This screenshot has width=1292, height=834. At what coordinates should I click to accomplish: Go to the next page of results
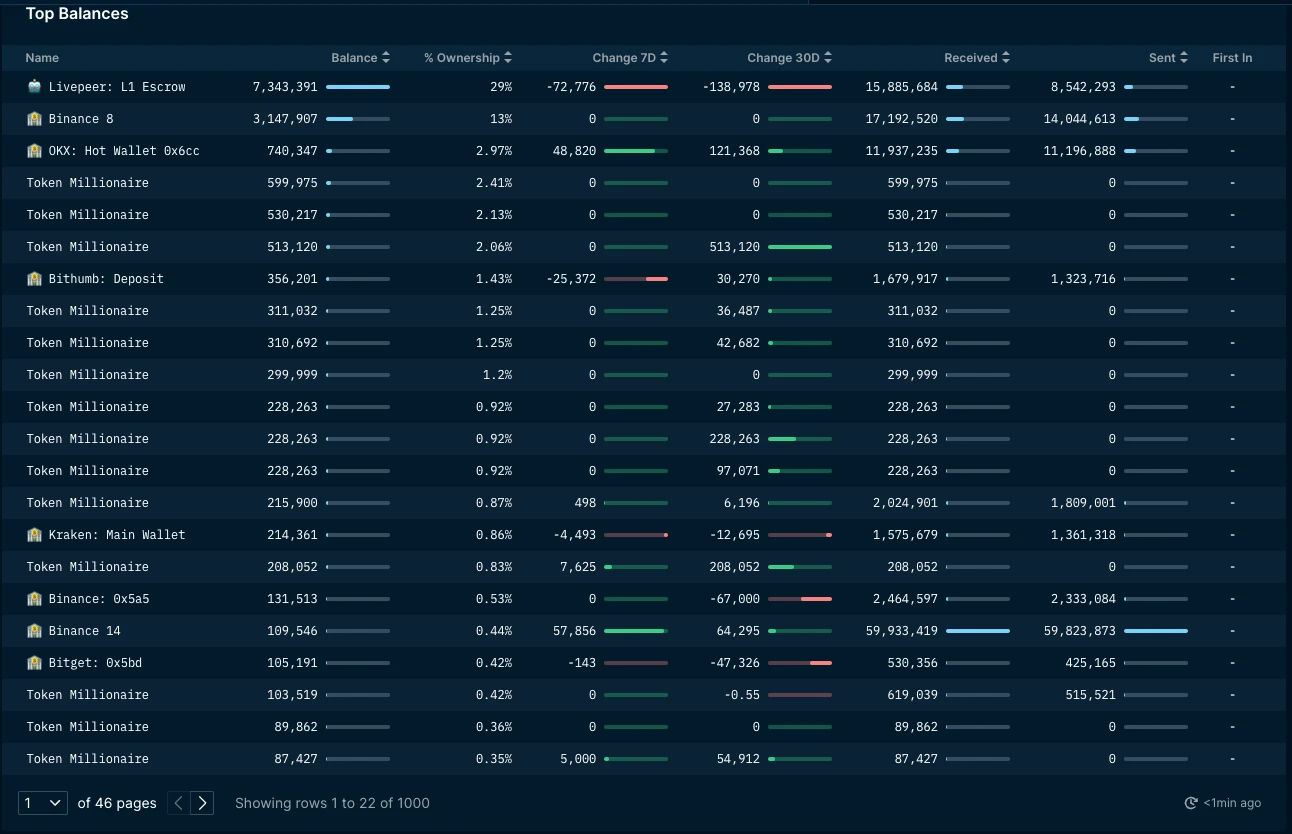click(x=203, y=803)
